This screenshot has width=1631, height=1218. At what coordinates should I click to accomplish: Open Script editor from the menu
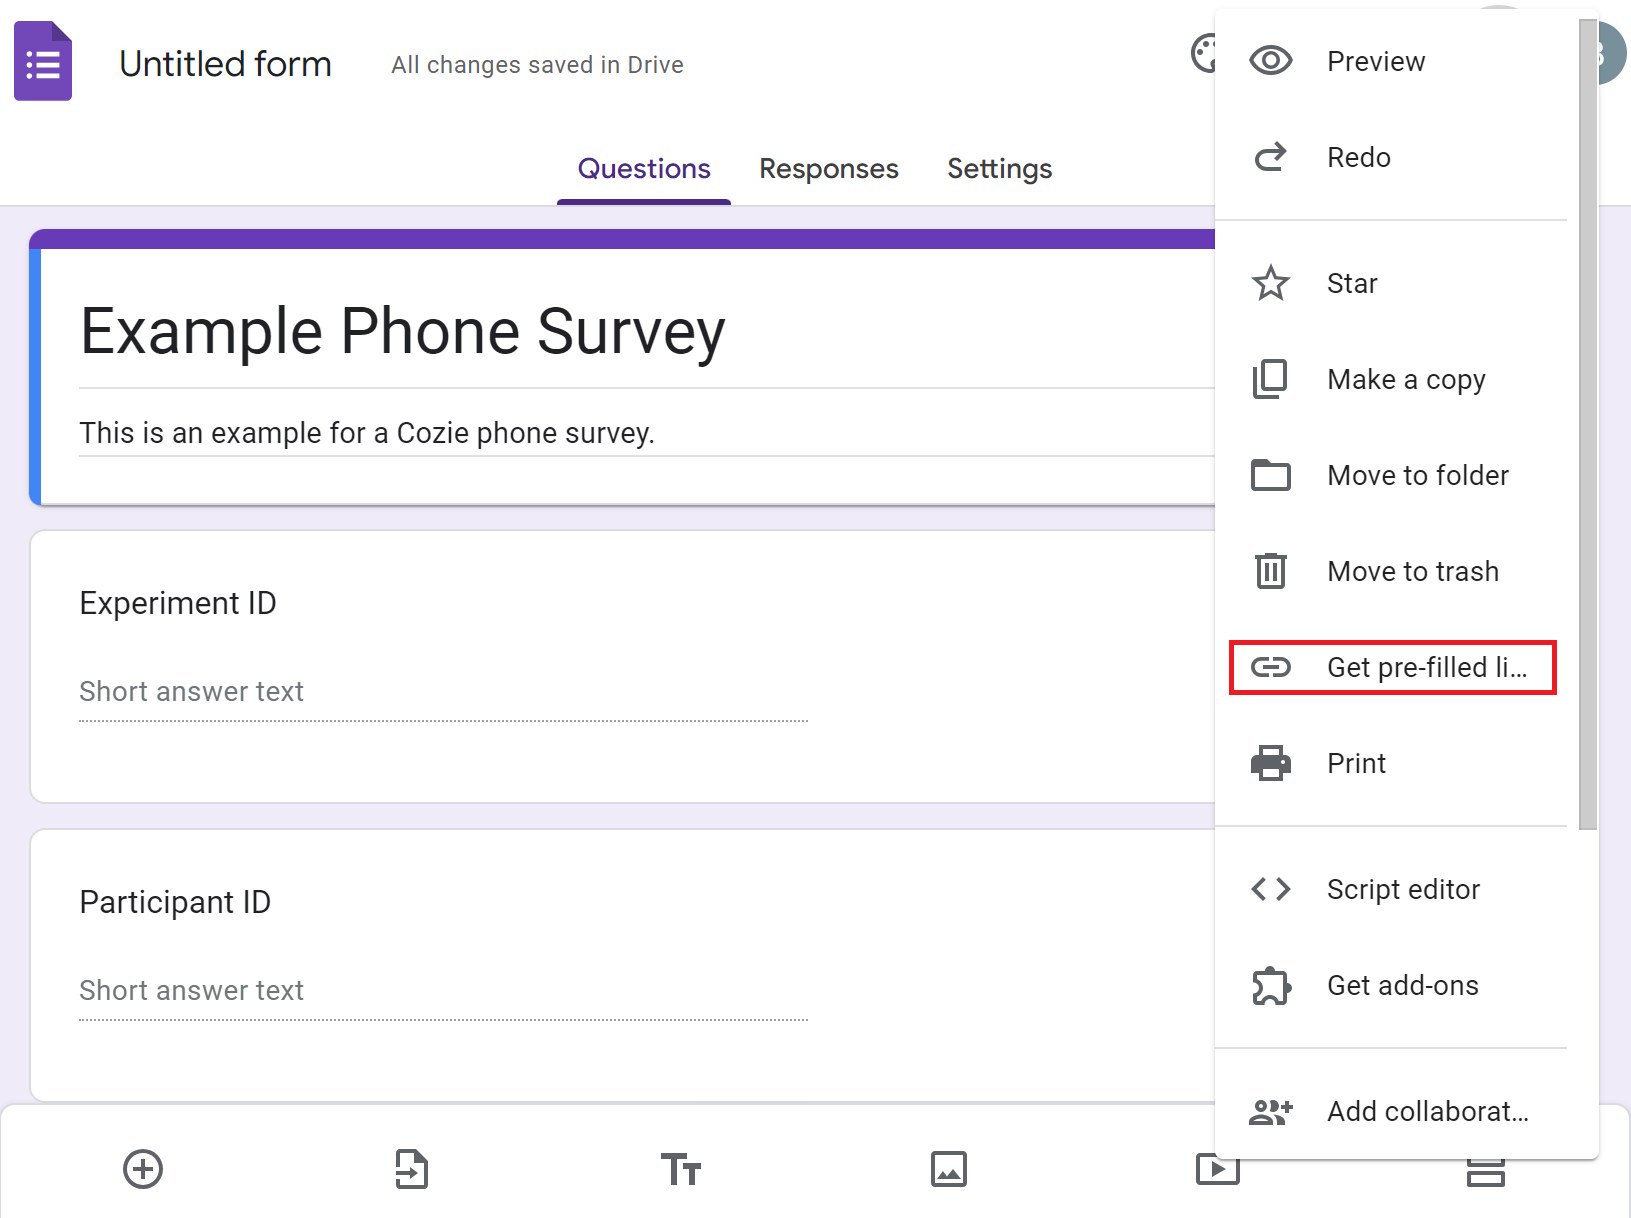click(1402, 889)
